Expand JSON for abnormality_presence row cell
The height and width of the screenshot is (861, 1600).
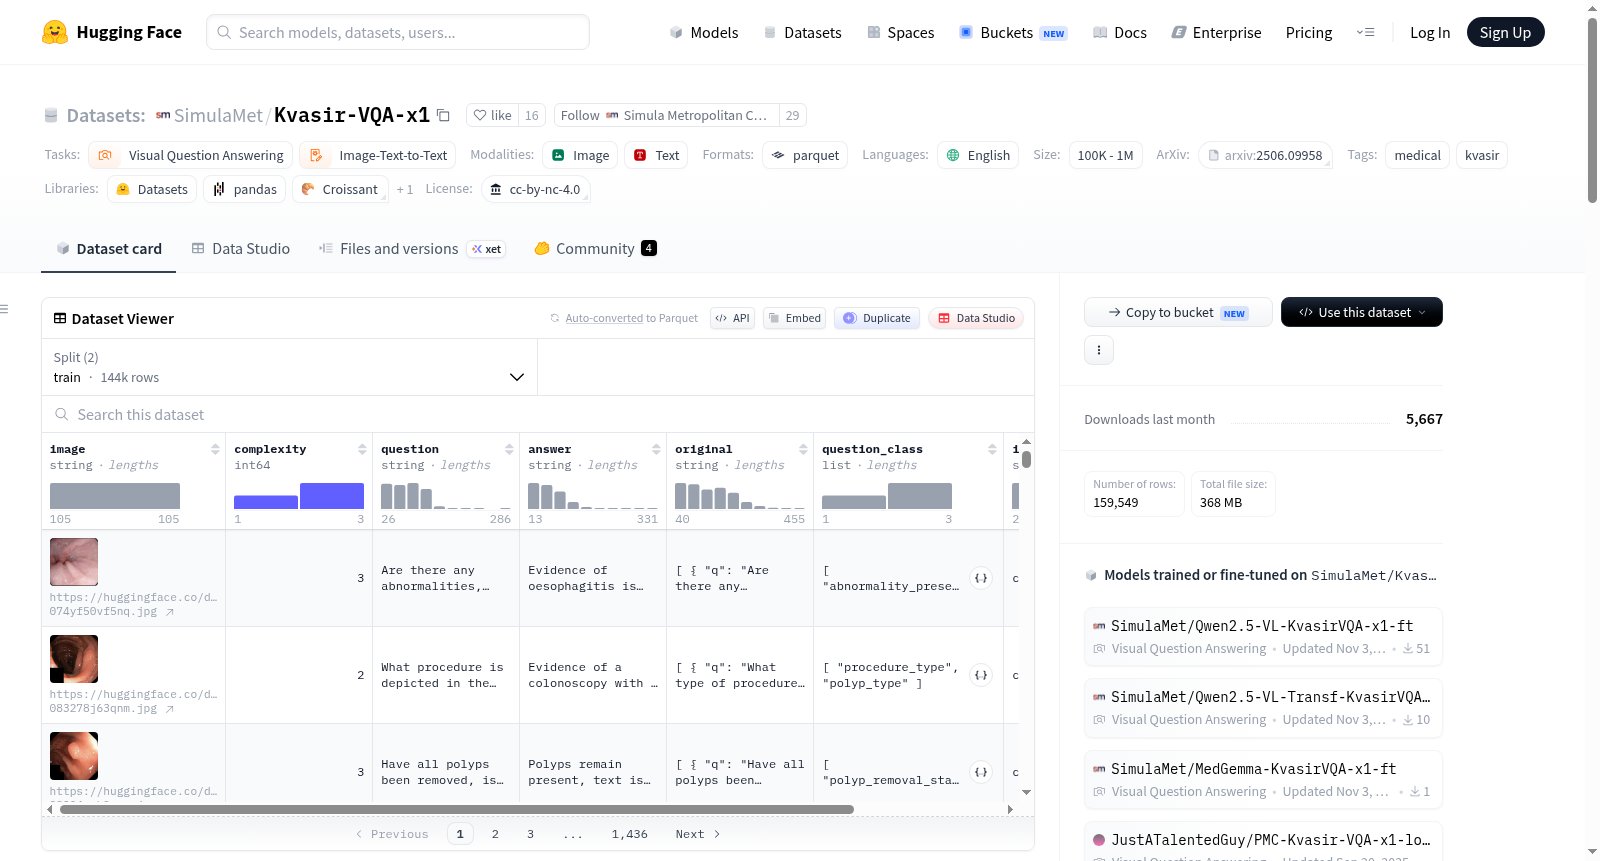point(981,578)
